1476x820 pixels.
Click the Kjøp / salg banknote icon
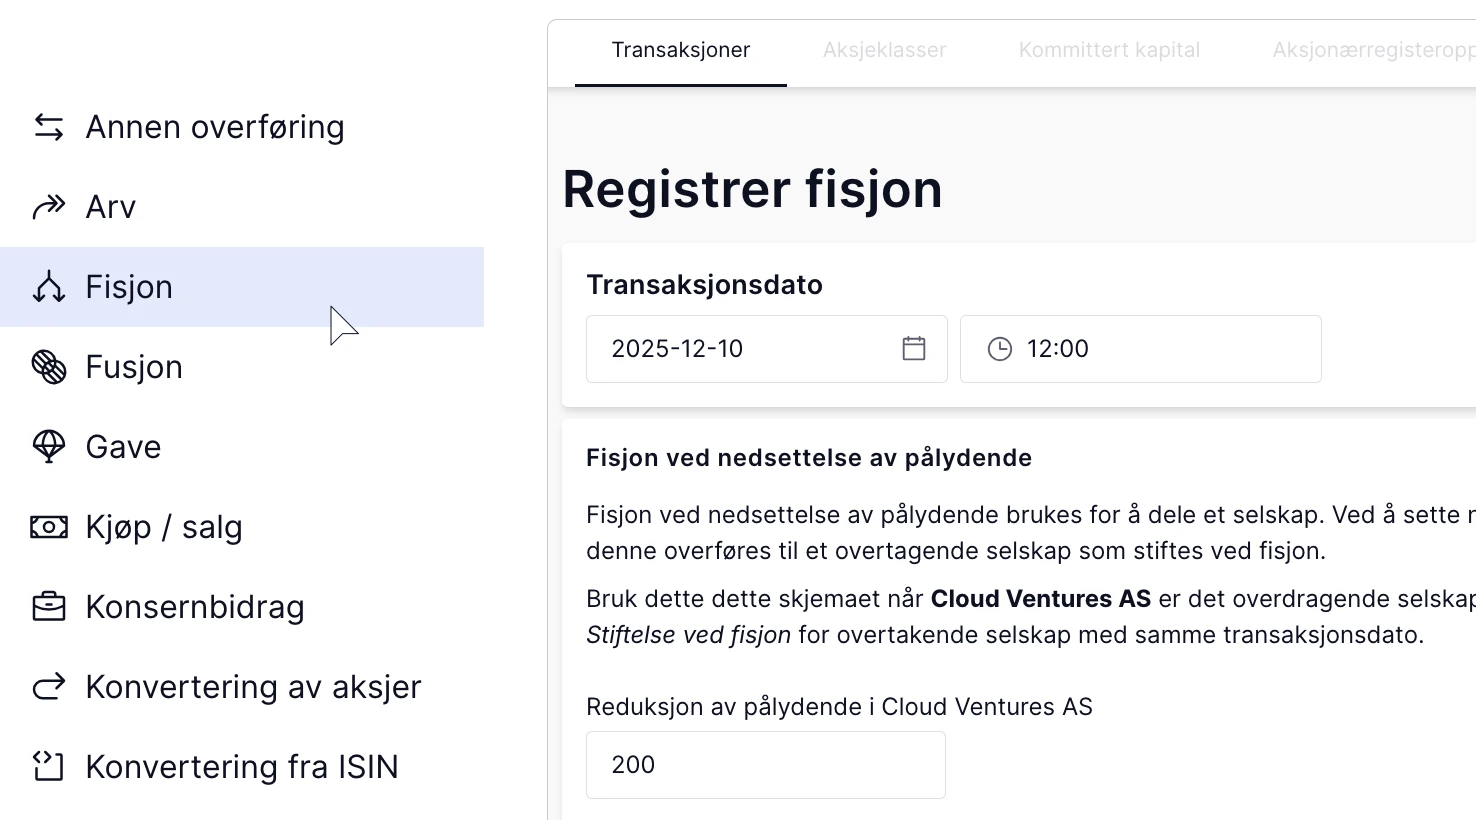click(x=49, y=527)
